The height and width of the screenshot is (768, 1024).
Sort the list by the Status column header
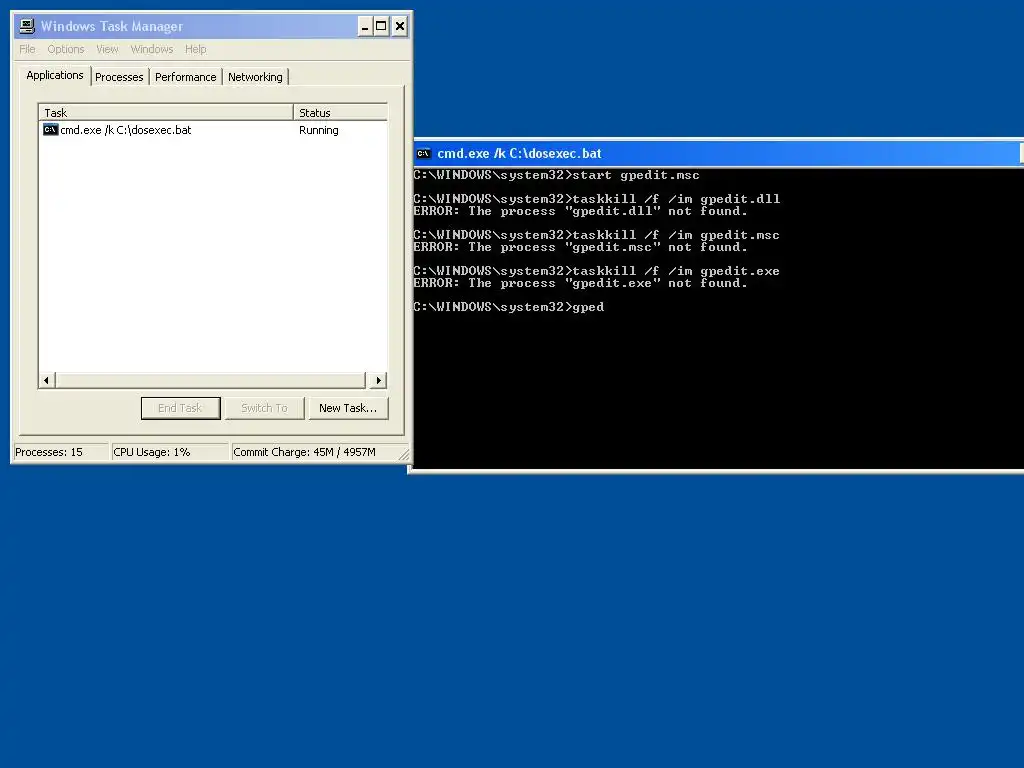[340, 112]
